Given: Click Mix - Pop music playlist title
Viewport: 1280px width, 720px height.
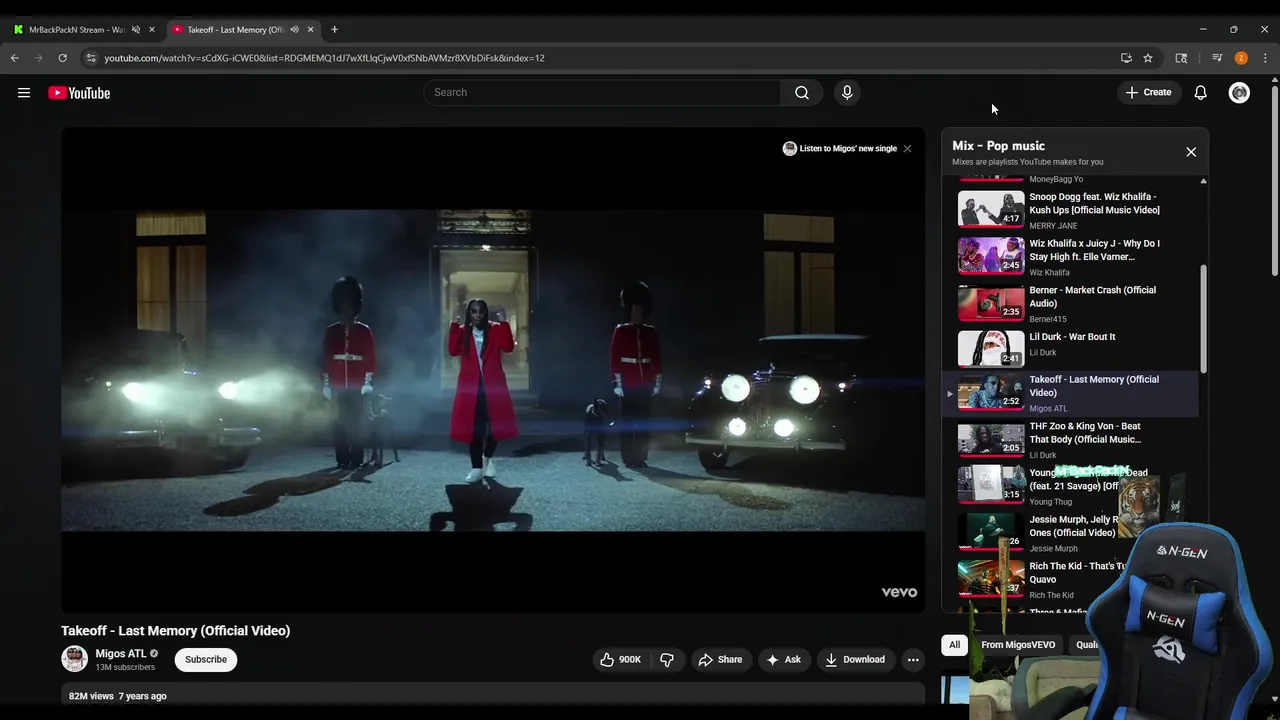Looking at the screenshot, I should (998, 146).
